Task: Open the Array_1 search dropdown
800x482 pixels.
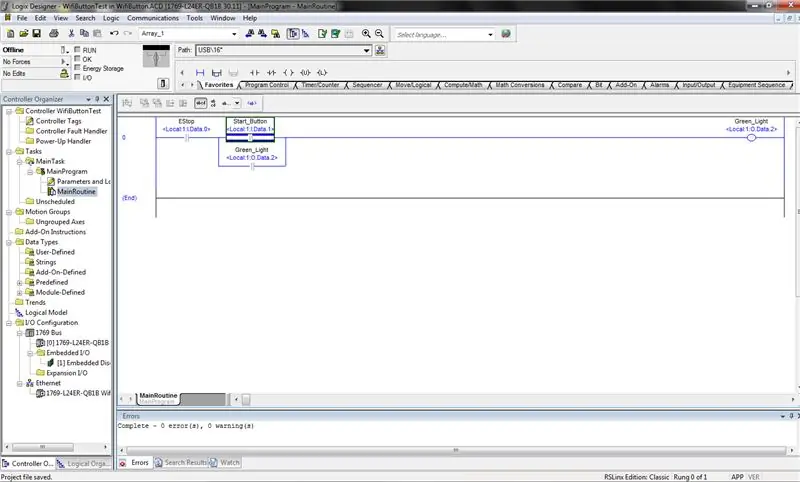Action: (234, 34)
